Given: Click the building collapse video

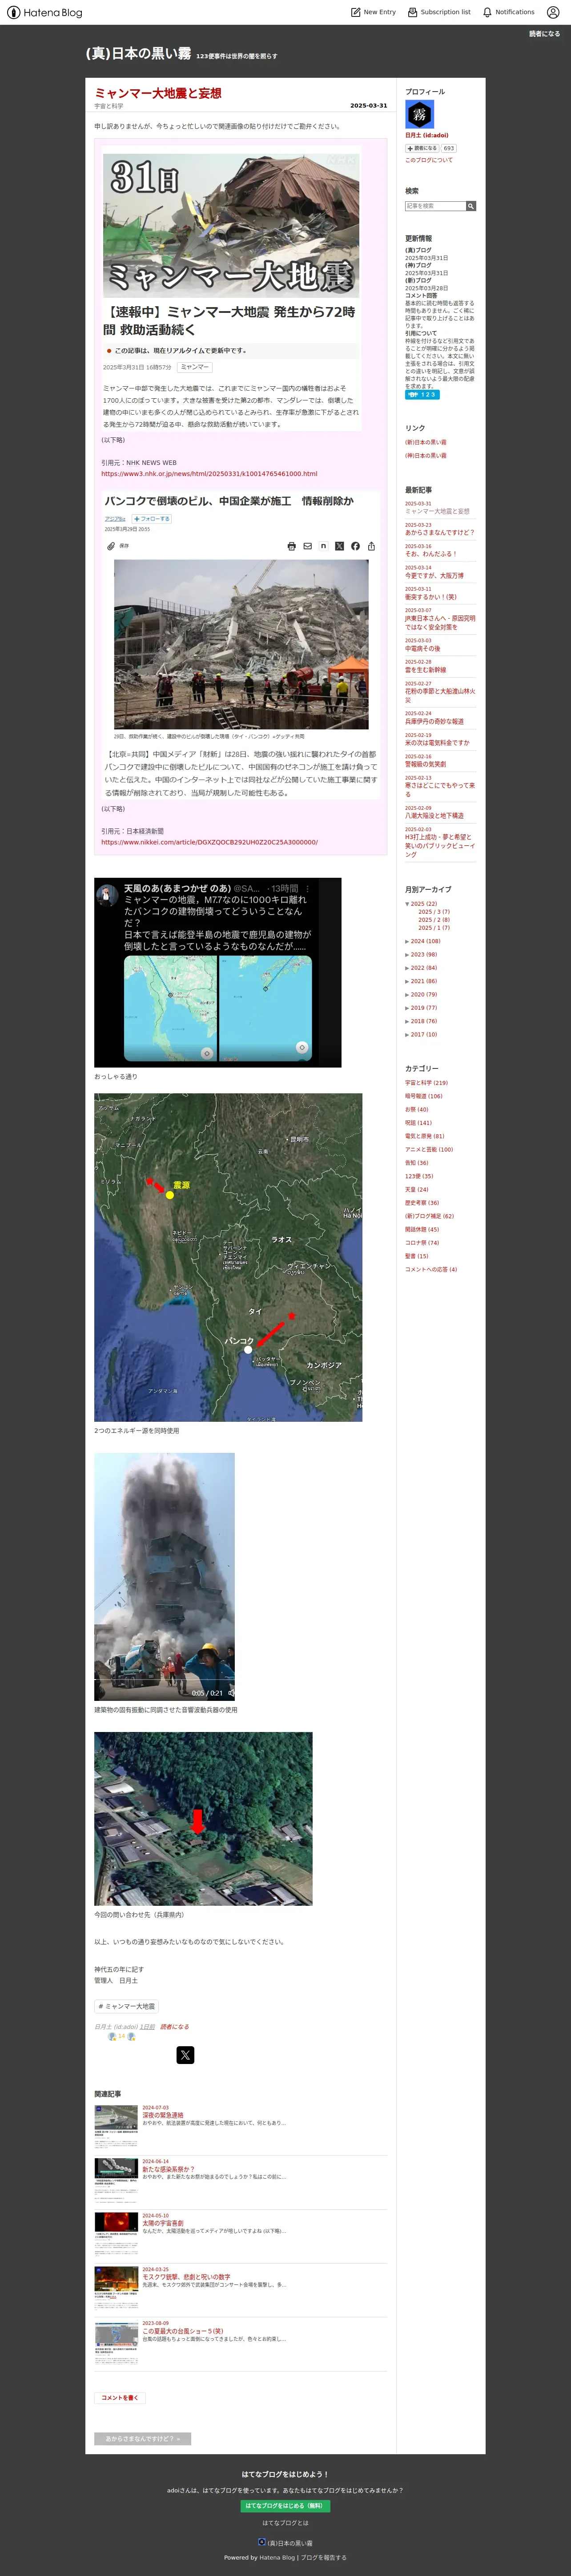Looking at the screenshot, I should [164, 1577].
